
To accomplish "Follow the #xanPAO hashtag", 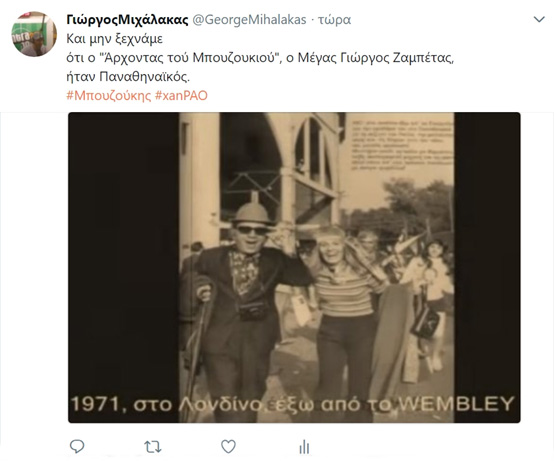I will (x=181, y=96).
